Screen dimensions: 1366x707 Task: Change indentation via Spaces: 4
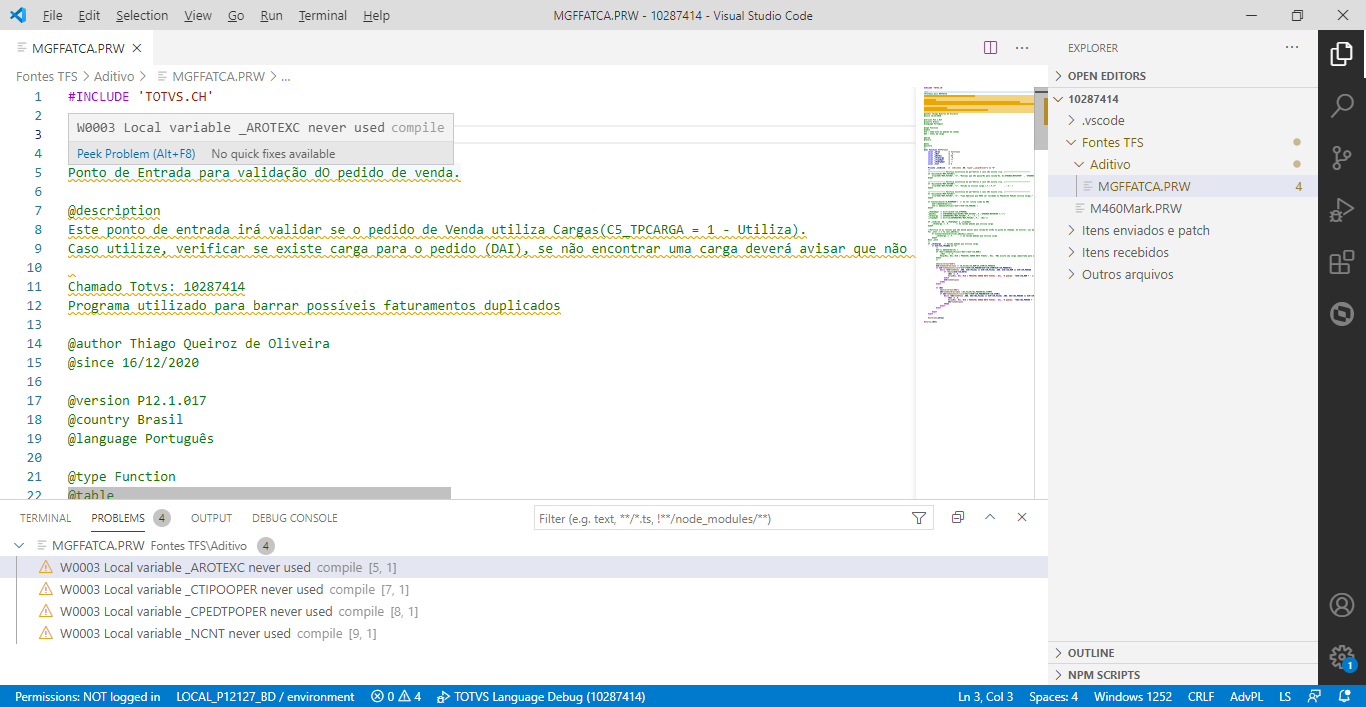tap(1053, 697)
